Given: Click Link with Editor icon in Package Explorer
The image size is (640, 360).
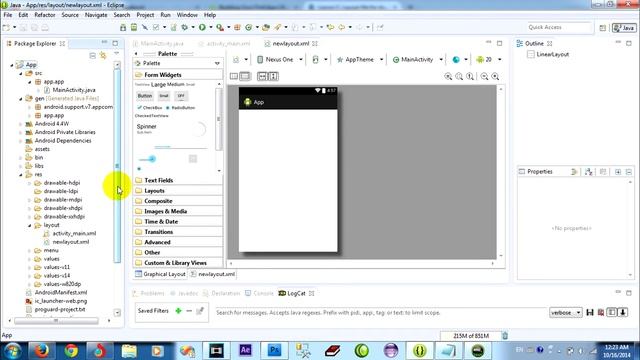Looking at the screenshot, I should tap(103, 56).
